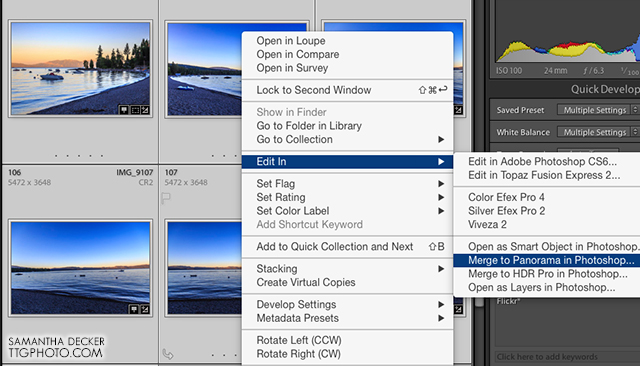Click the develop adjustments badge on the sunset trees thumbnail
Viewport: 640px width, 366px height.
pos(145,110)
